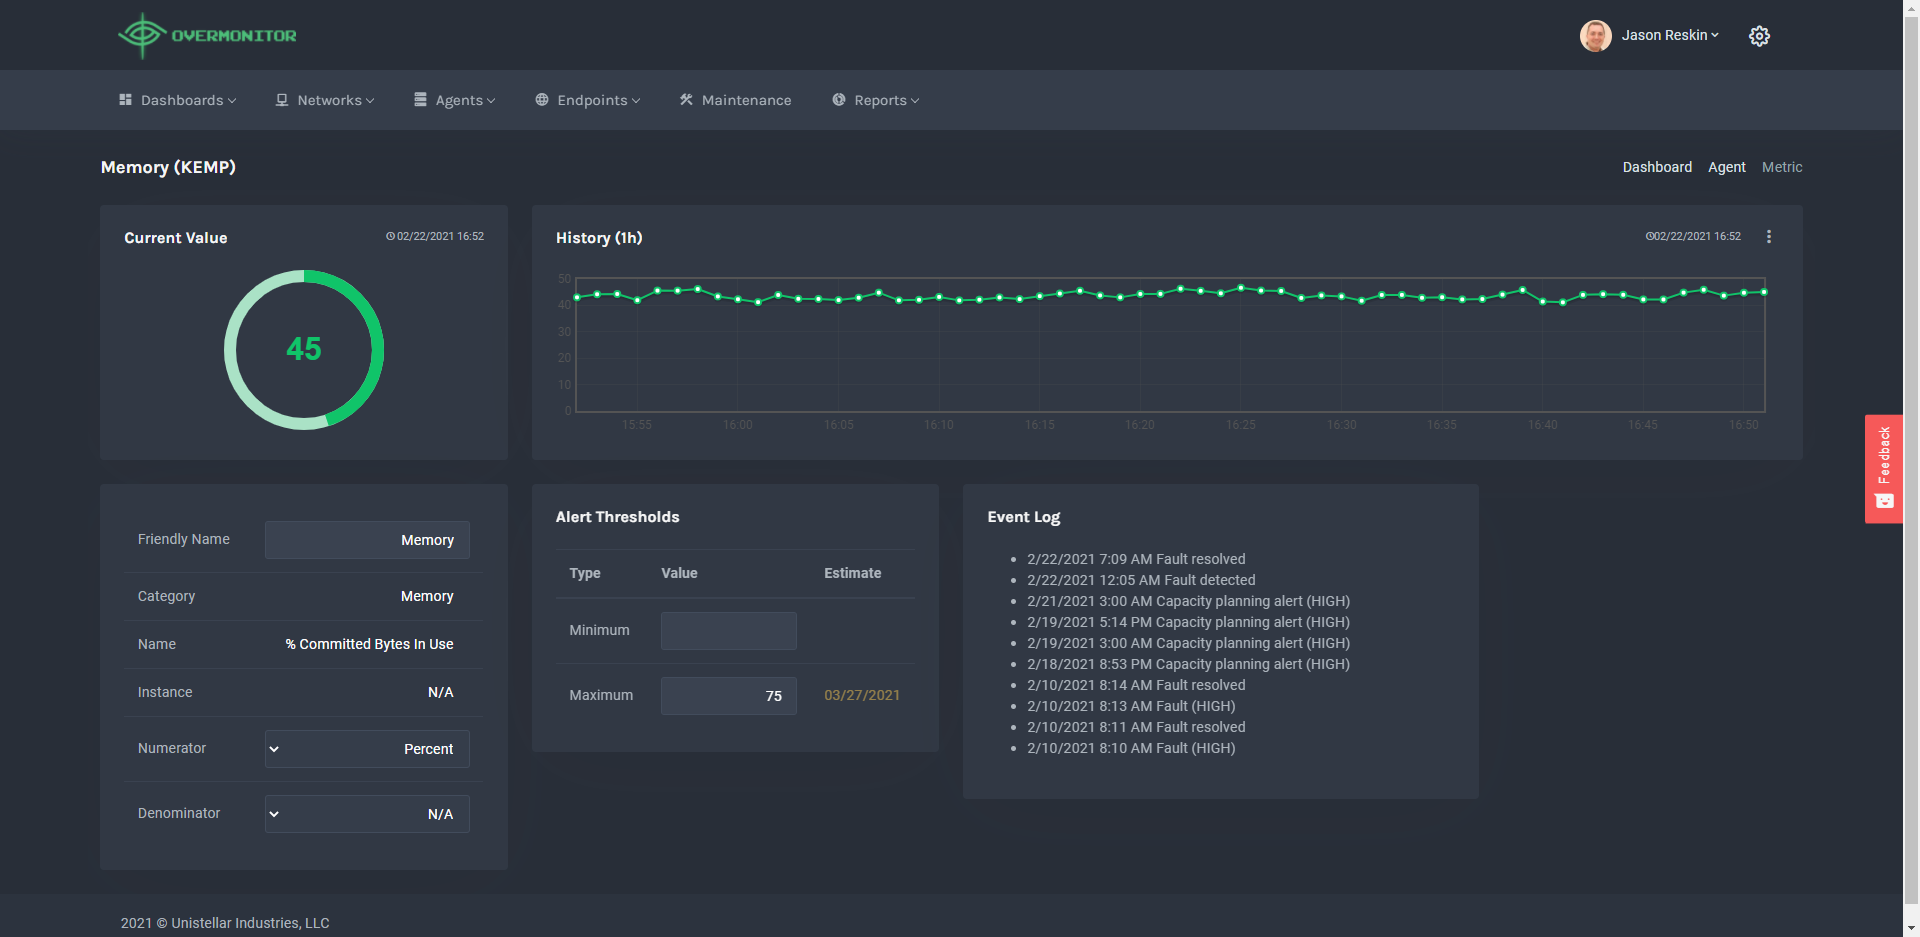Click the Endpoints globe icon
The height and width of the screenshot is (937, 1920).
[x=541, y=99]
